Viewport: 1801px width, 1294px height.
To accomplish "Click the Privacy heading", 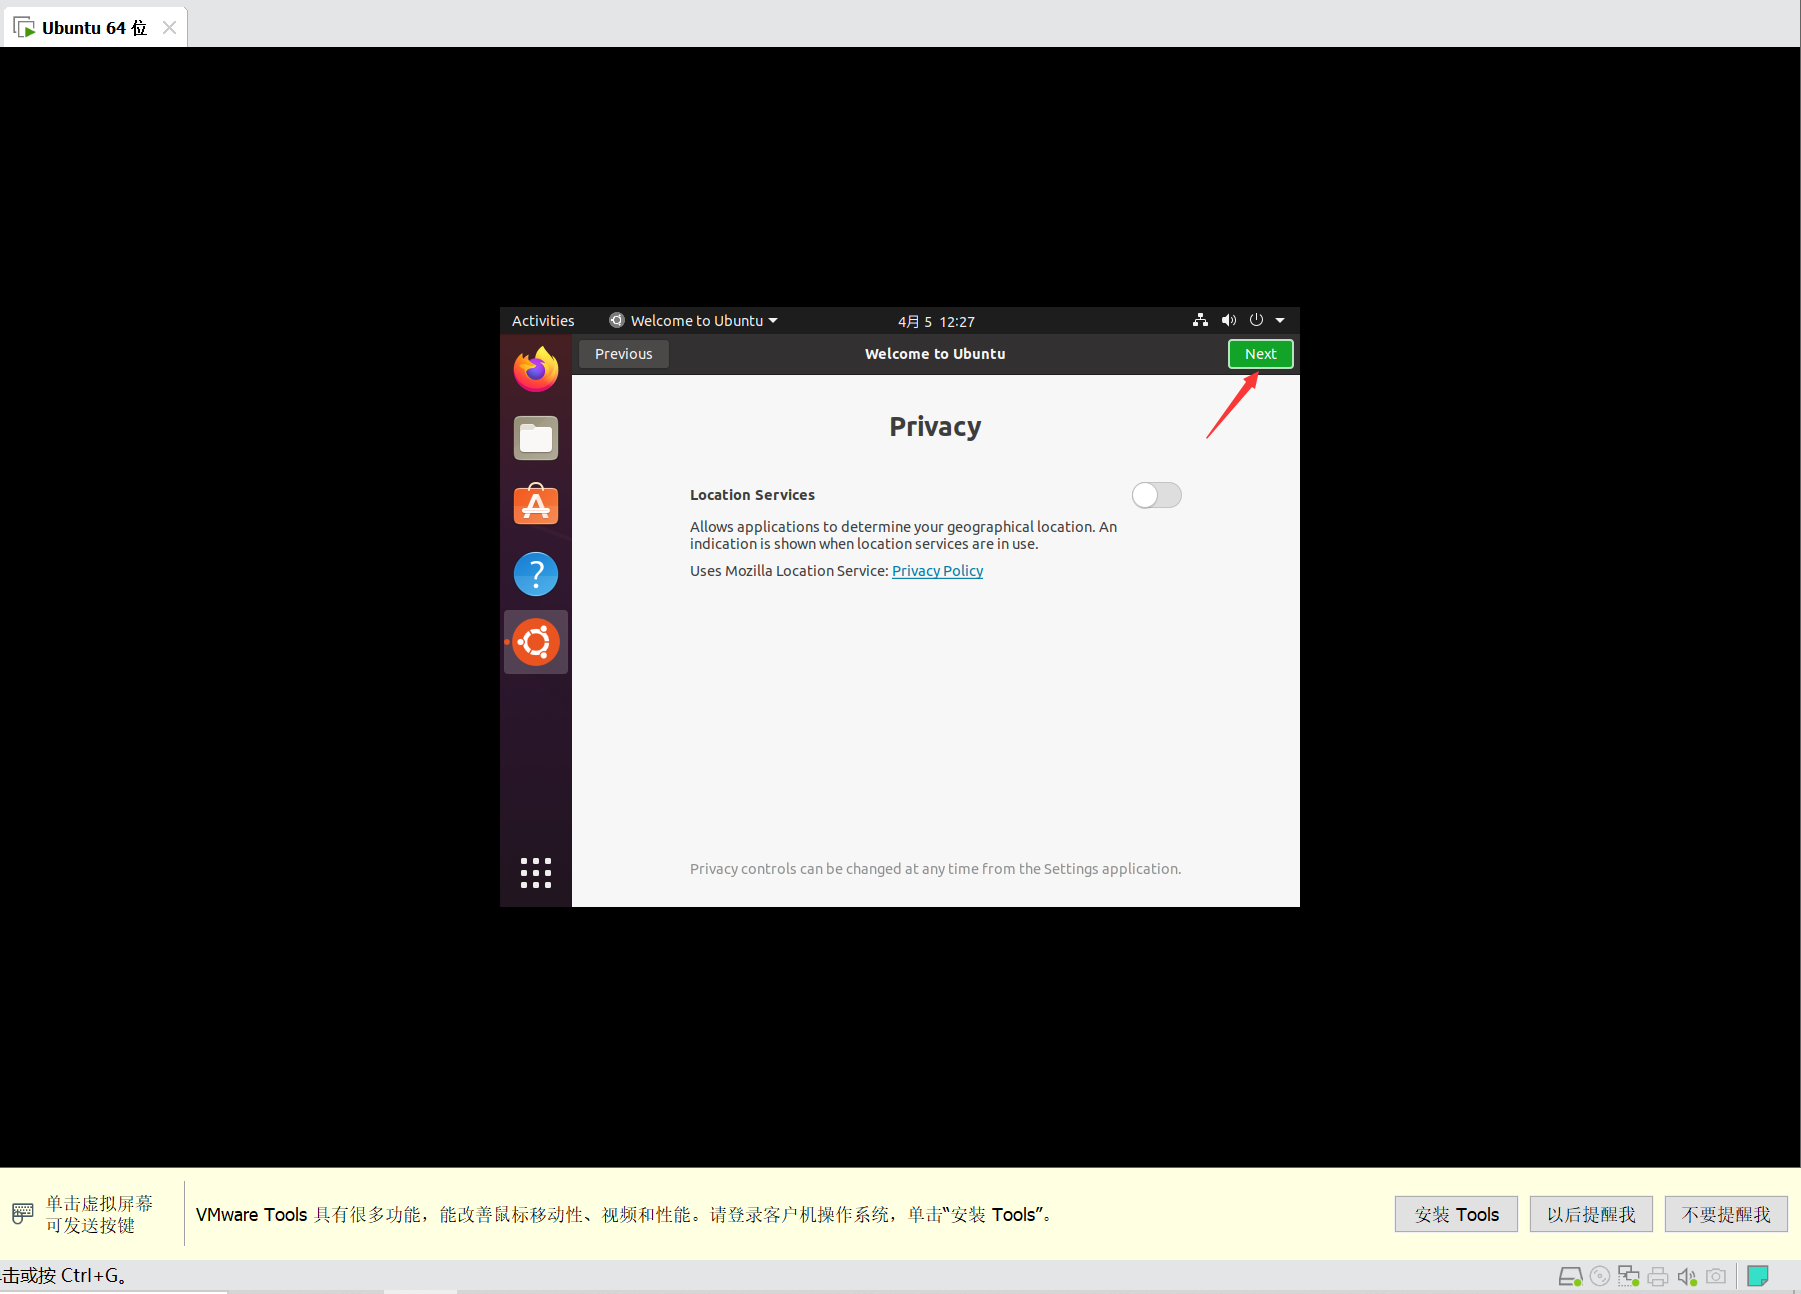I will click(935, 427).
